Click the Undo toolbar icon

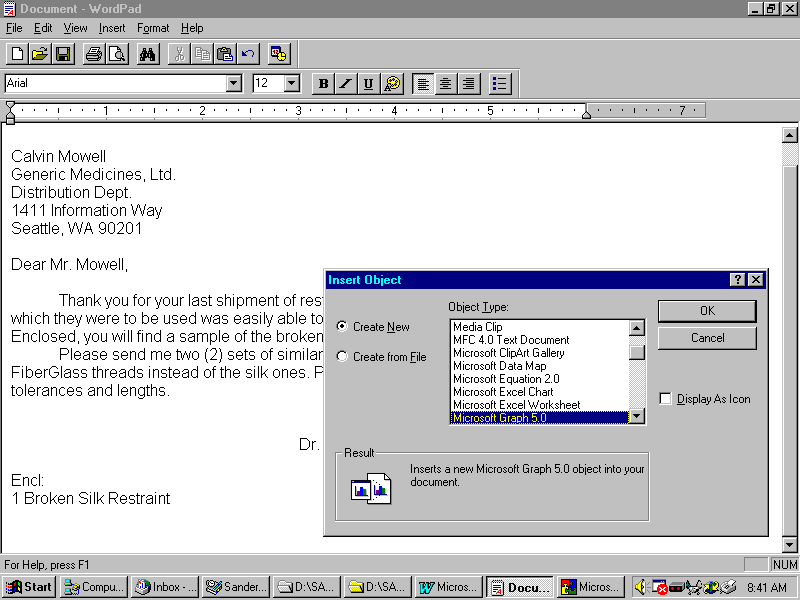pos(248,54)
